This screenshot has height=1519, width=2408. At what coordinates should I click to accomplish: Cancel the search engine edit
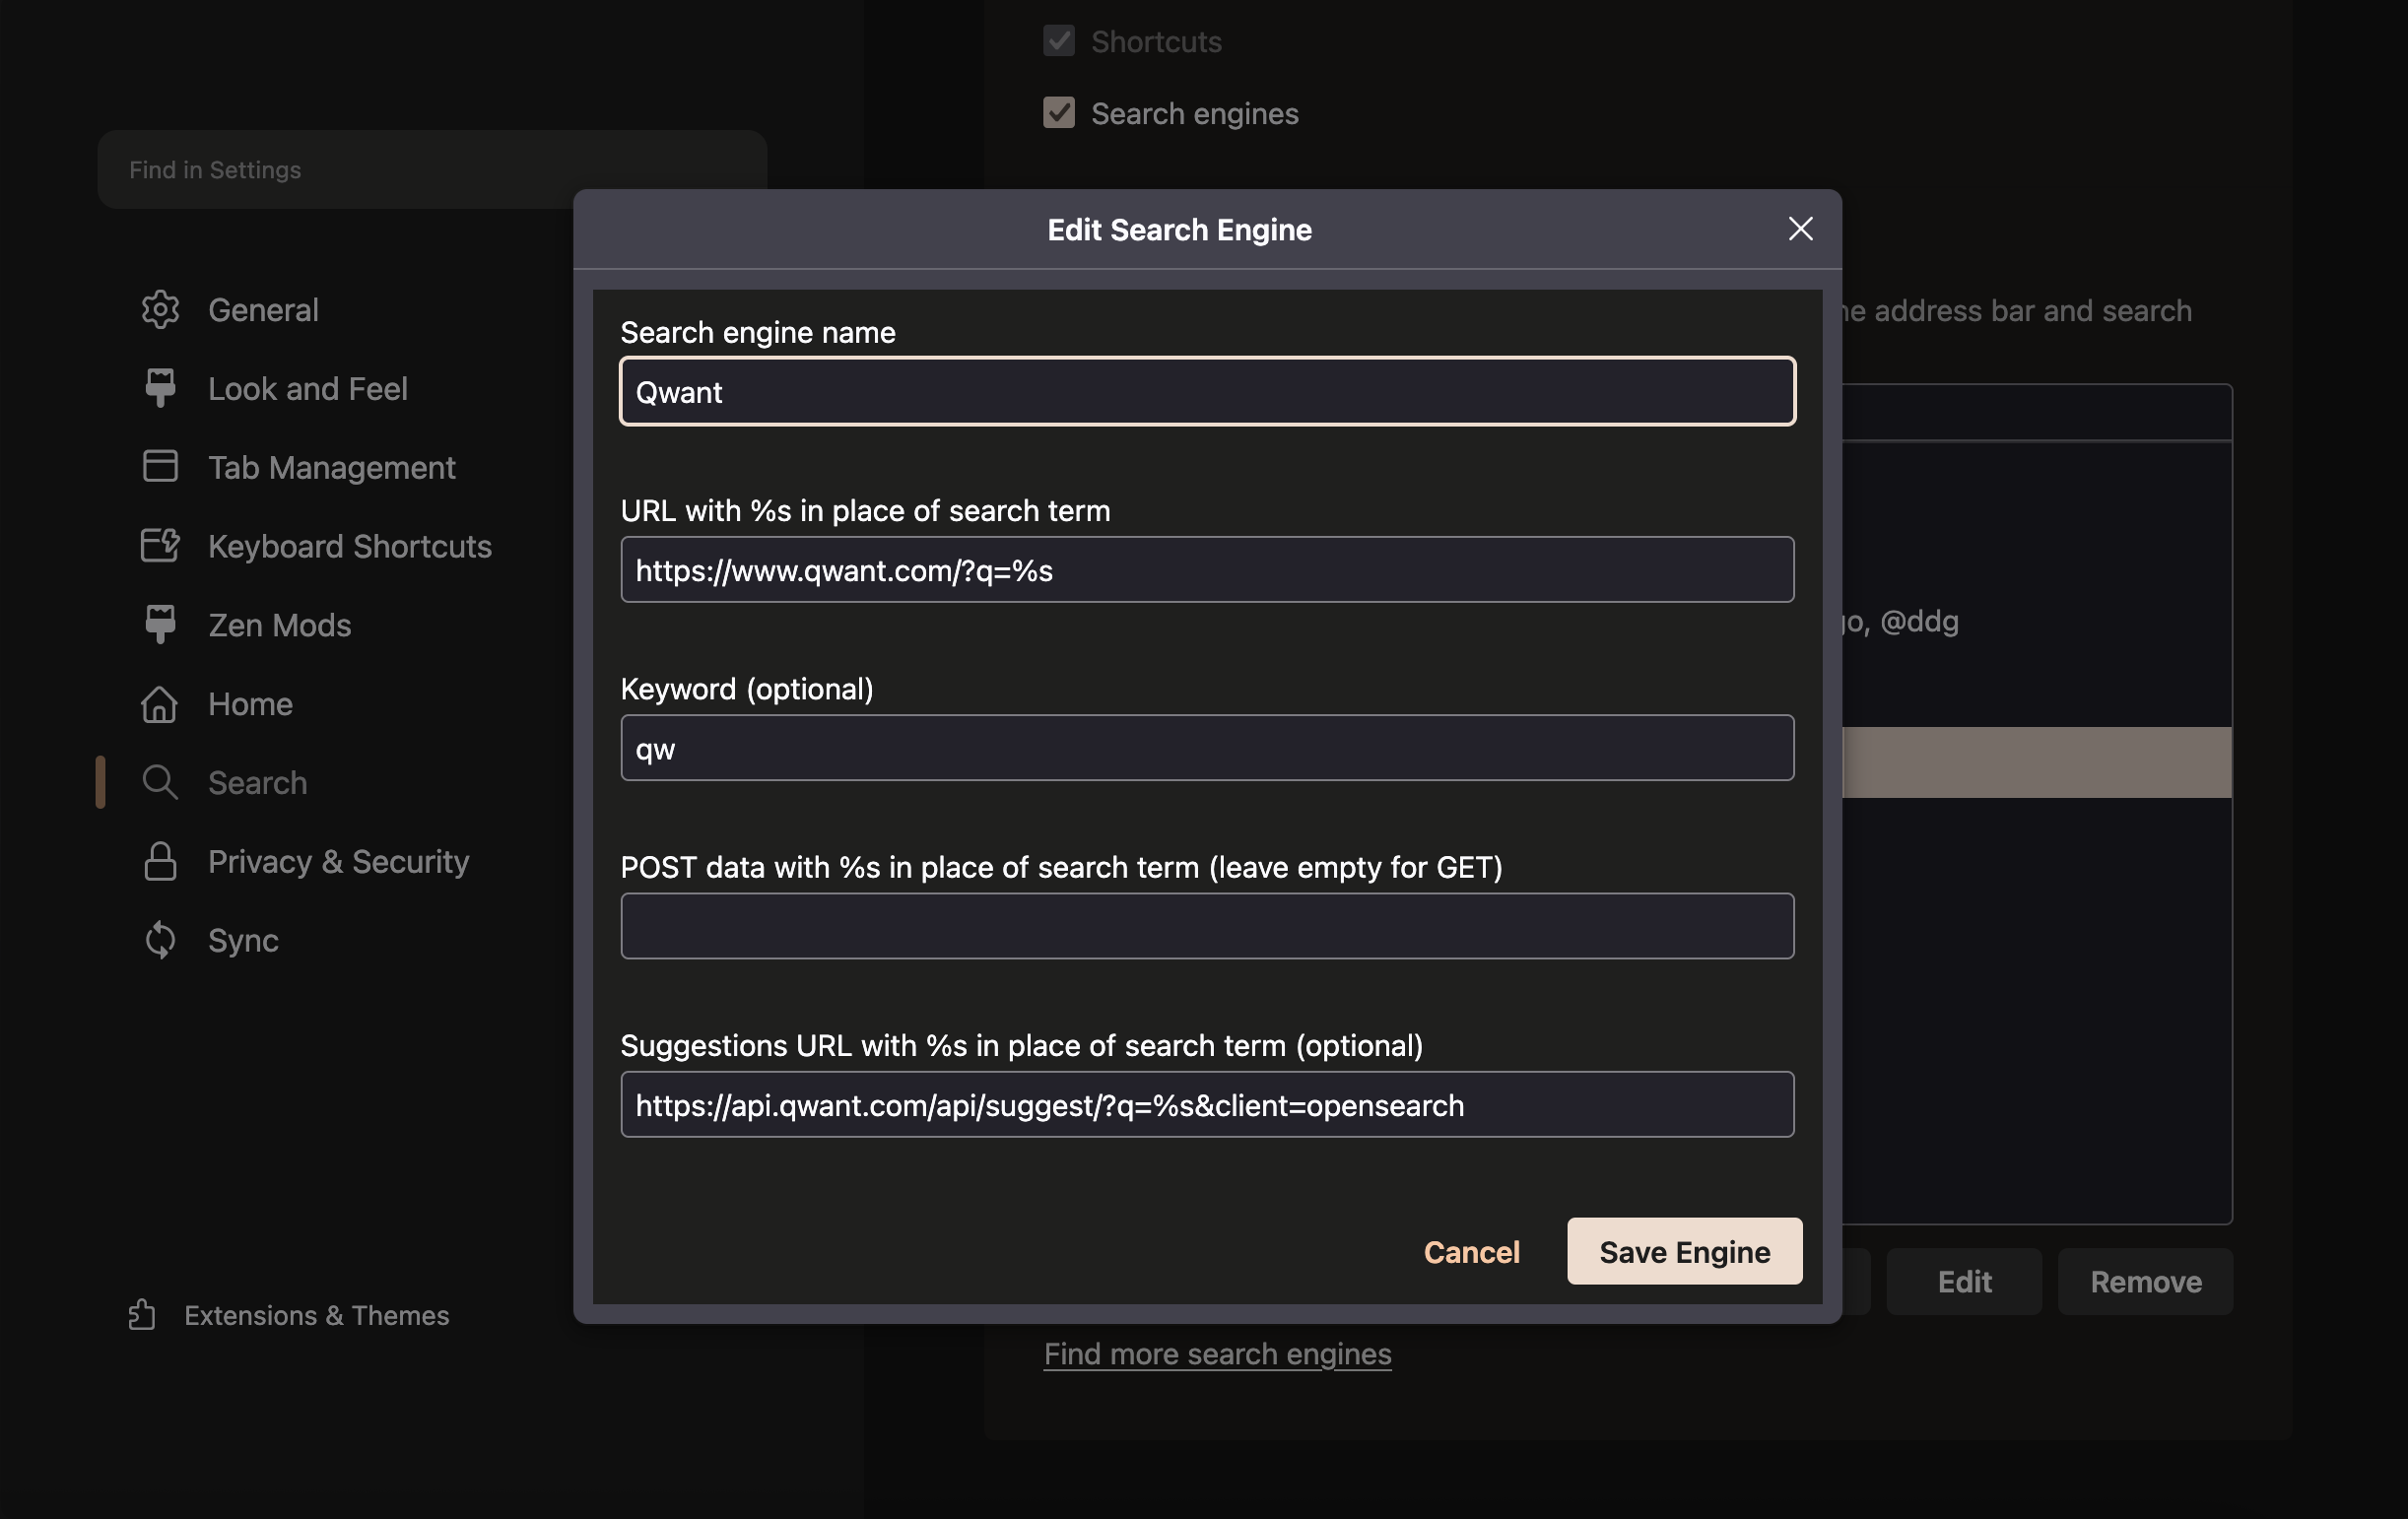pyautogui.click(x=1471, y=1251)
